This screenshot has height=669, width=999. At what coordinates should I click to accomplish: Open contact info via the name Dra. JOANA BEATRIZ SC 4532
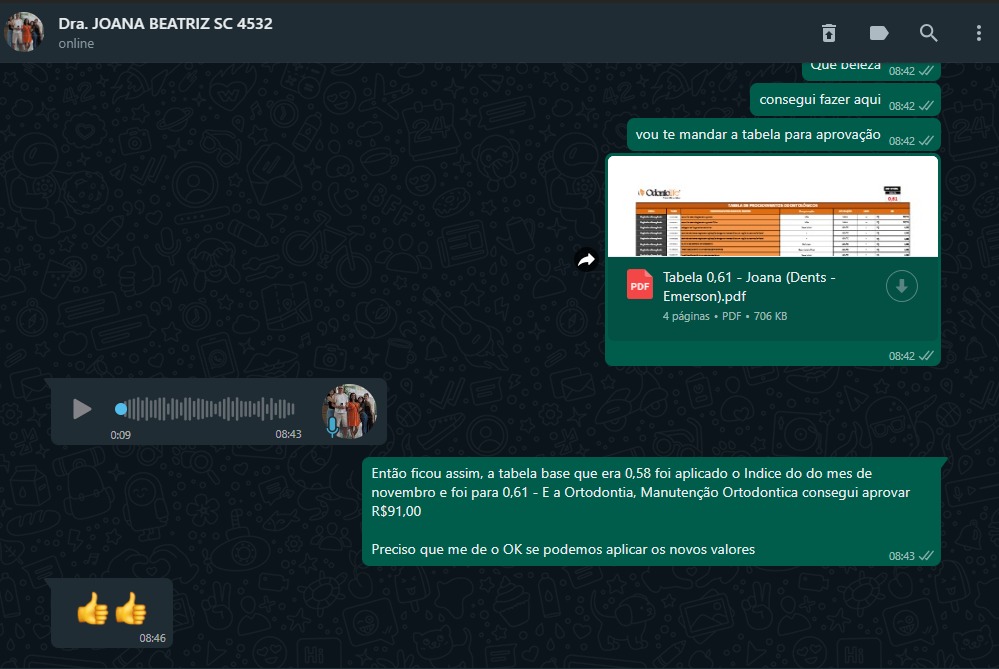tap(166, 24)
